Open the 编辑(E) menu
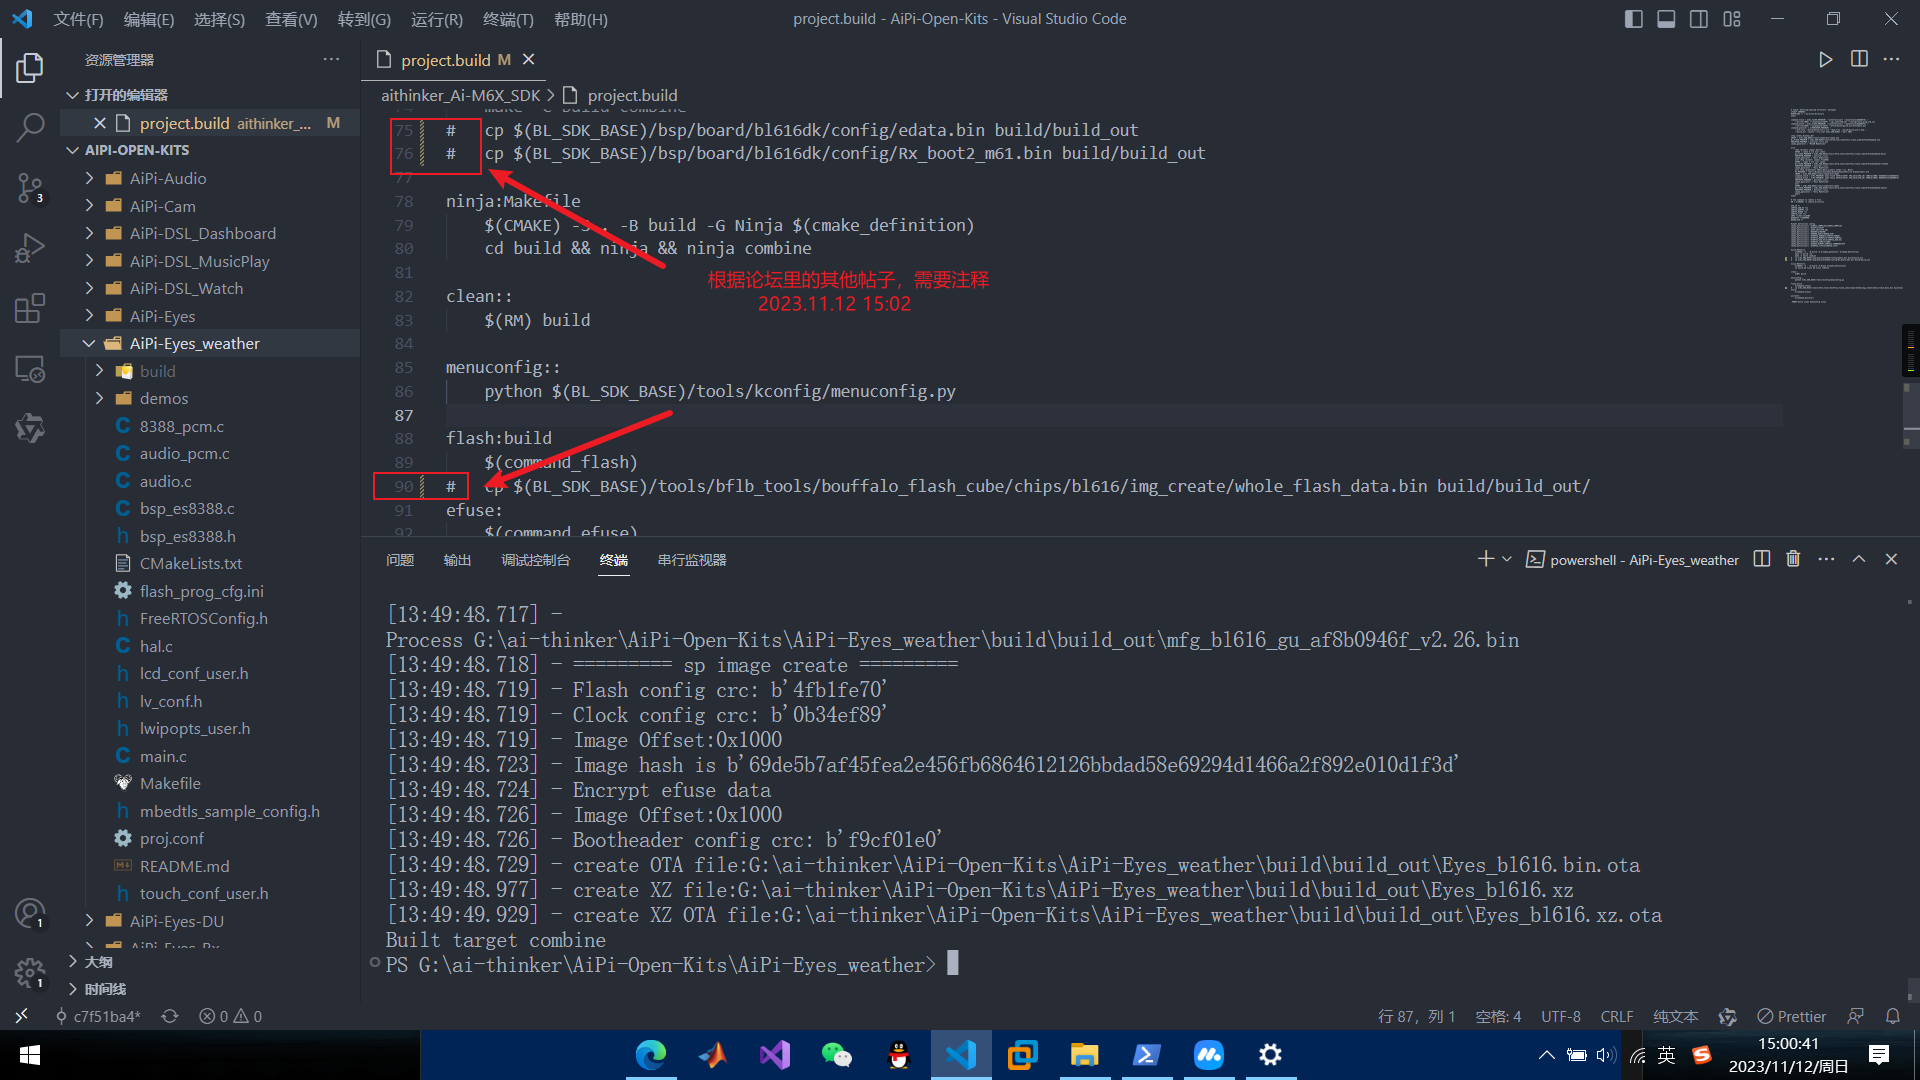 [149, 19]
